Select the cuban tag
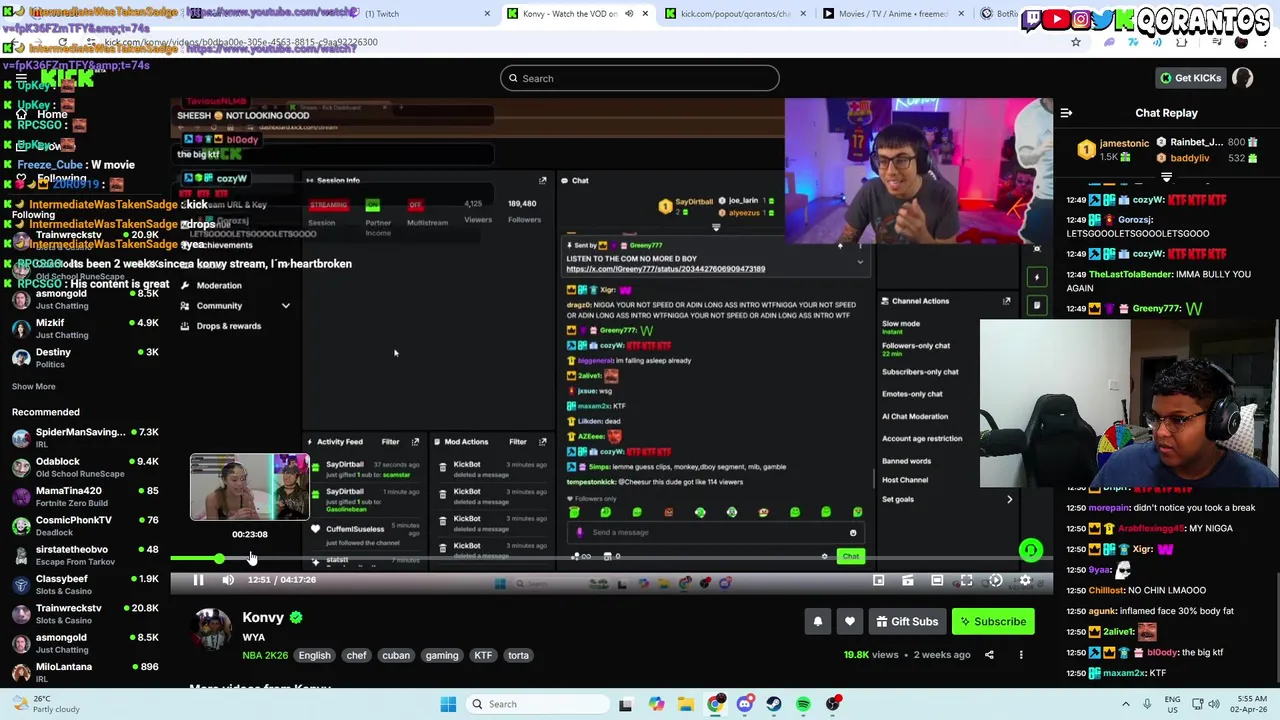This screenshot has height=720, width=1280. point(396,656)
